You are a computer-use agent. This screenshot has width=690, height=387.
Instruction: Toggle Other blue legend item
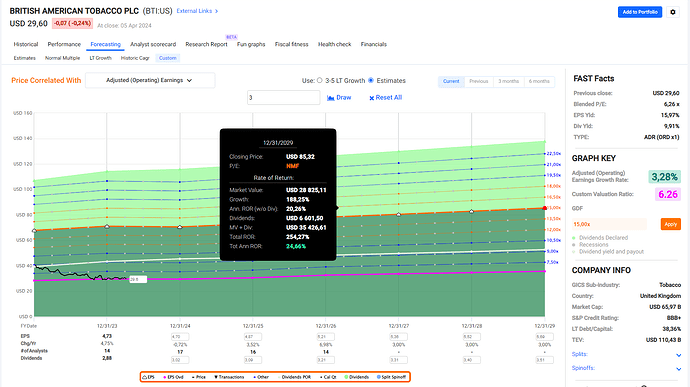(261, 377)
